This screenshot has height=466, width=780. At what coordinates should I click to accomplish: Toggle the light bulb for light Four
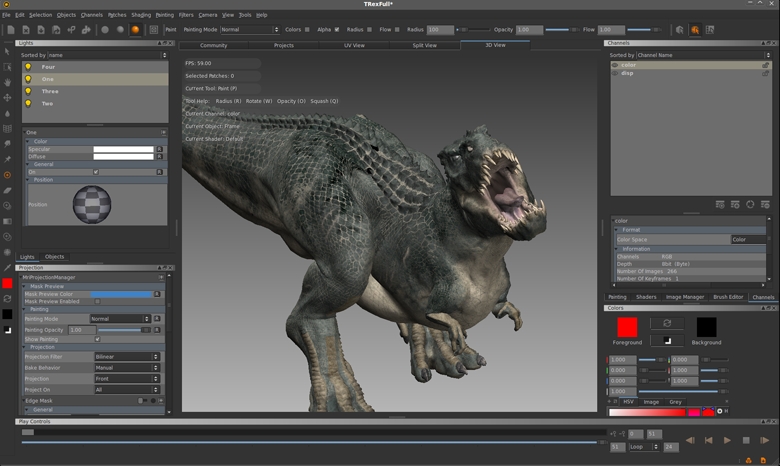[28, 67]
